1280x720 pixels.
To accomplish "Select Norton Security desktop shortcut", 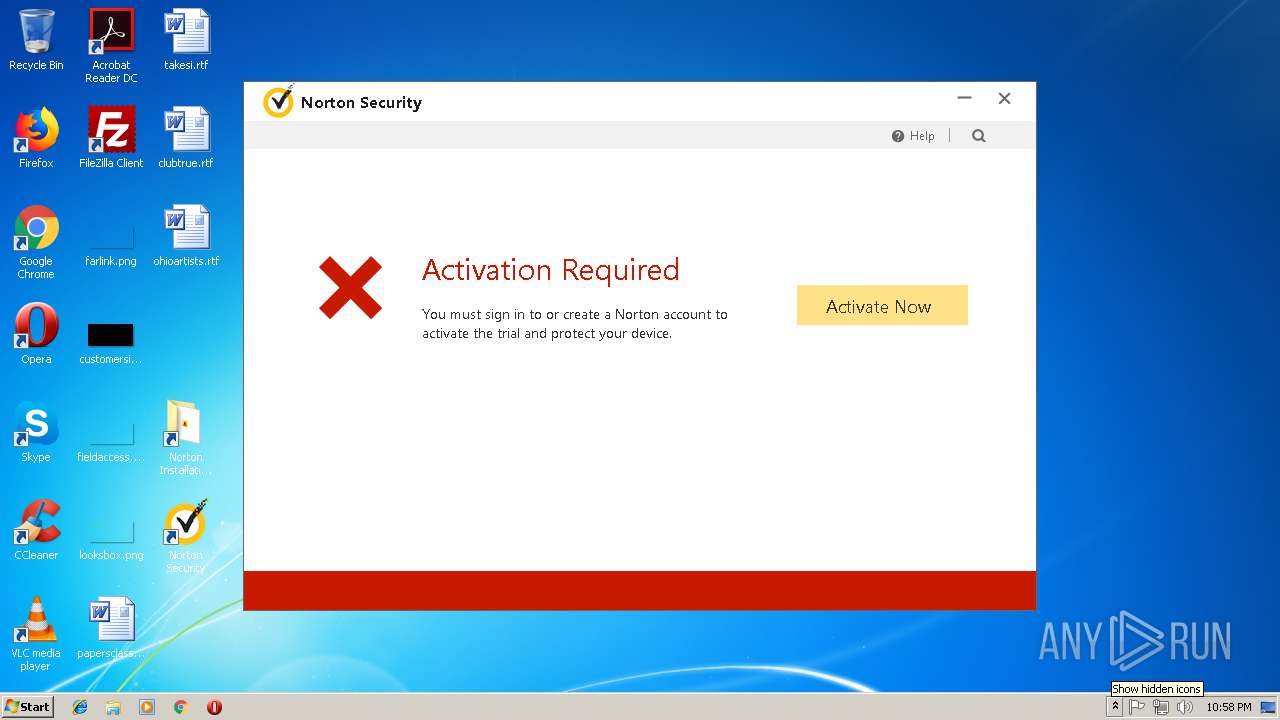I will pyautogui.click(x=186, y=536).
